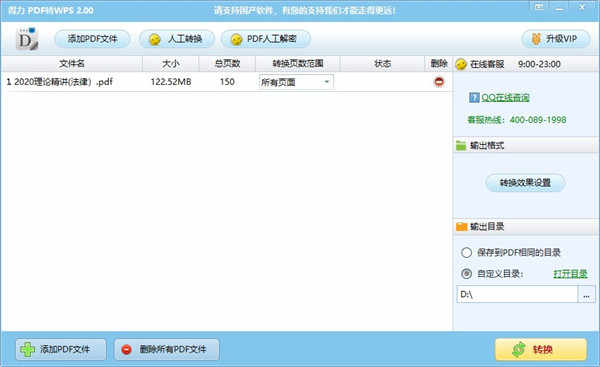Expand the 所有页面 page range dropdown
600x367 pixels.
point(326,82)
